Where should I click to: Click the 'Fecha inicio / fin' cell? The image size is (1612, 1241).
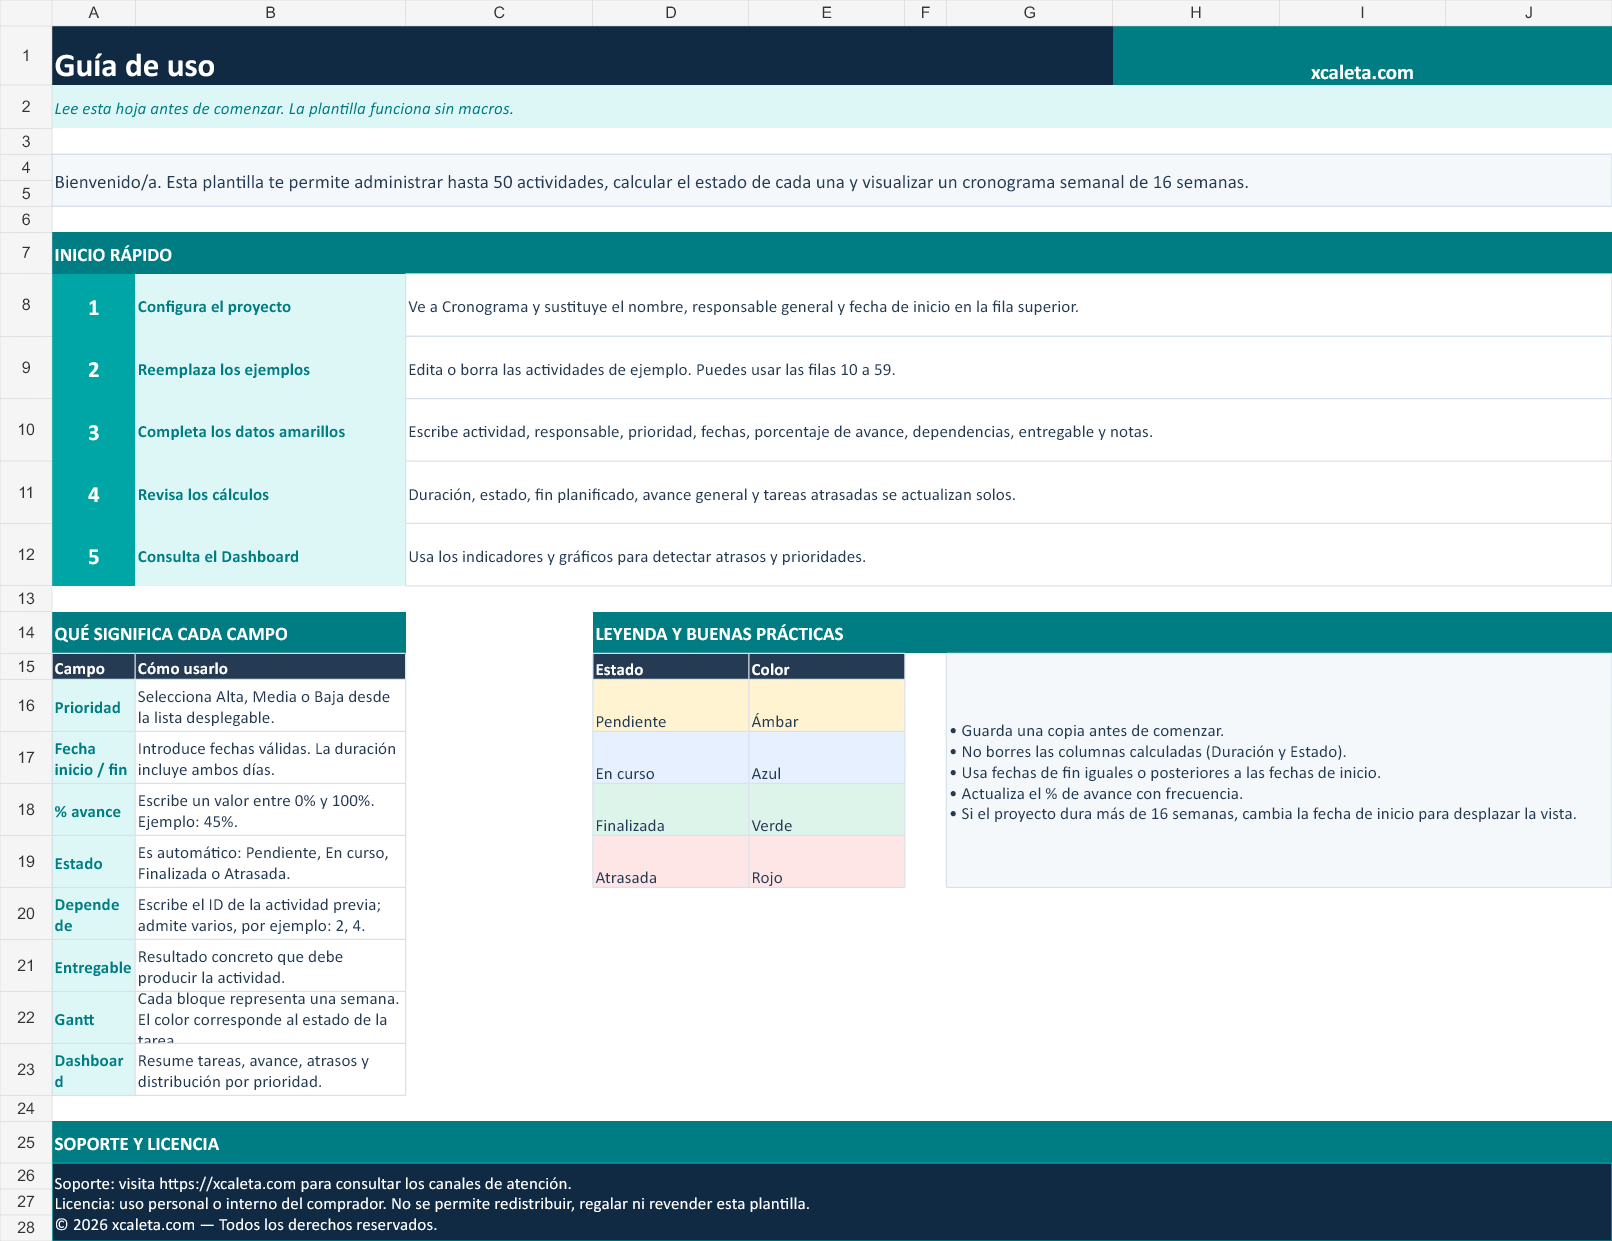pyautogui.click(x=93, y=758)
